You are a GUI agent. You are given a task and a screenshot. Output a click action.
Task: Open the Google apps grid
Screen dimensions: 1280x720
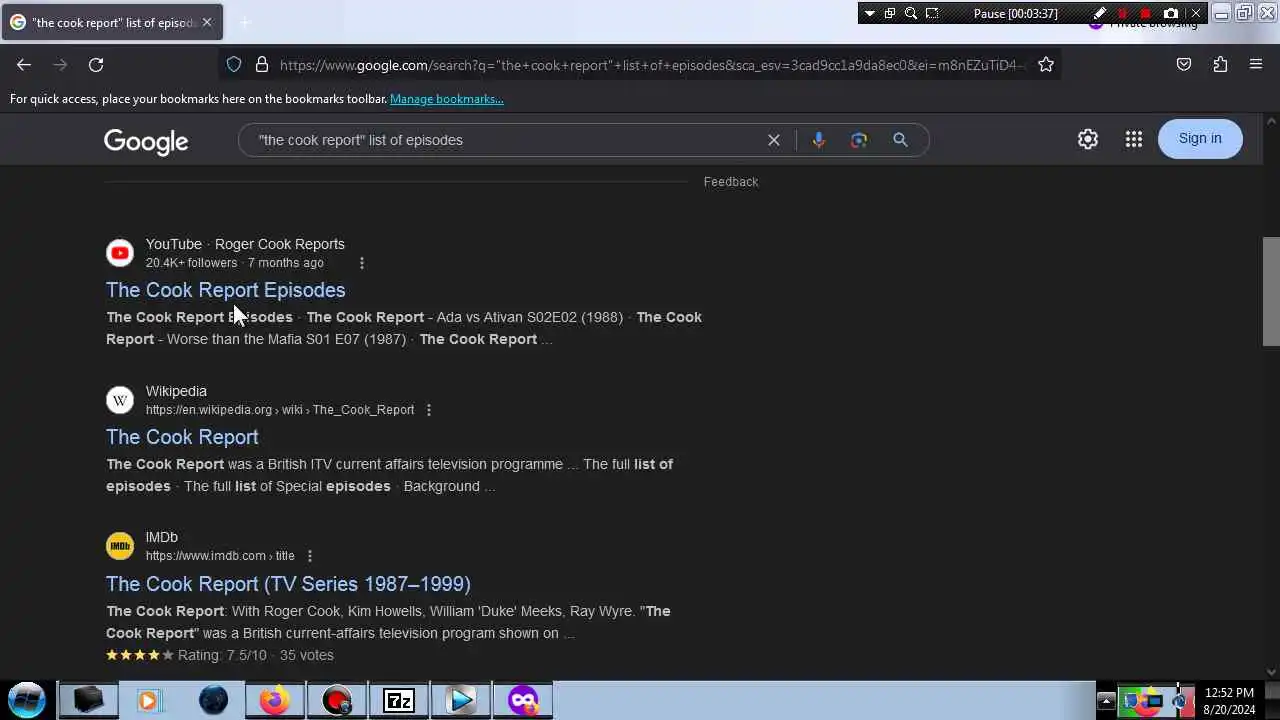(x=1133, y=140)
